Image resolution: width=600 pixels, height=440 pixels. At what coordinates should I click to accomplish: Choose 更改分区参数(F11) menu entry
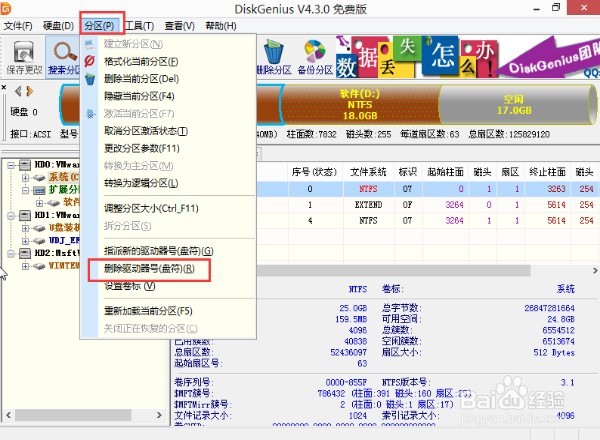click(x=142, y=148)
